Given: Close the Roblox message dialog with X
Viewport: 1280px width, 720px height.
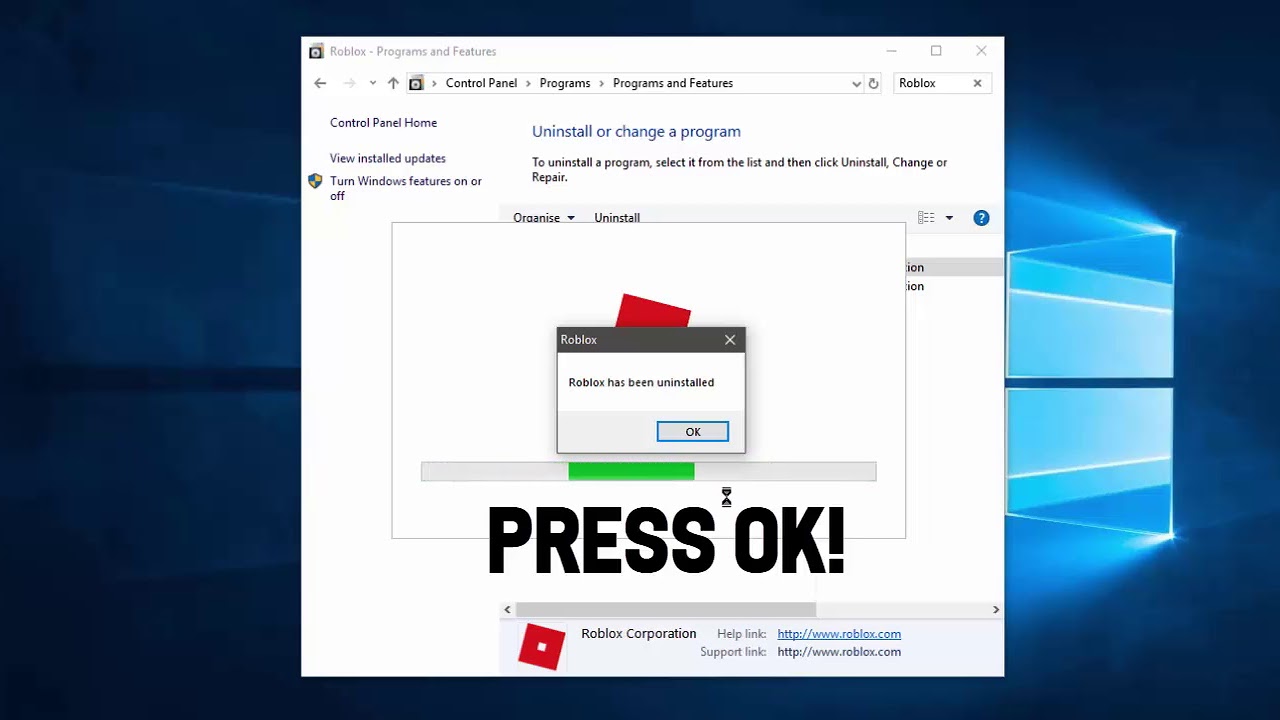Looking at the screenshot, I should pyautogui.click(x=730, y=340).
